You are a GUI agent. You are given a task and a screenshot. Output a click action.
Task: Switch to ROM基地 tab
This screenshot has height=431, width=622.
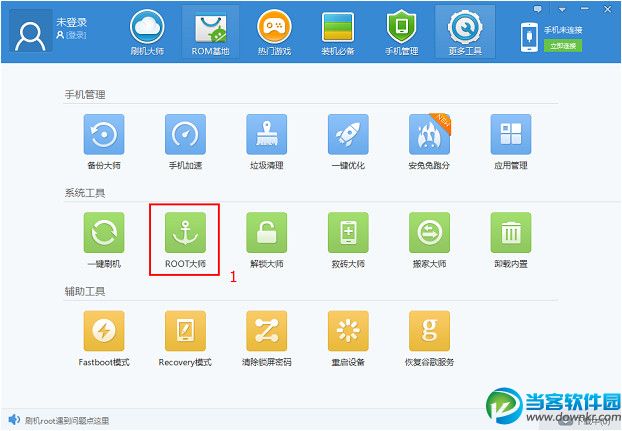click(210, 33)
